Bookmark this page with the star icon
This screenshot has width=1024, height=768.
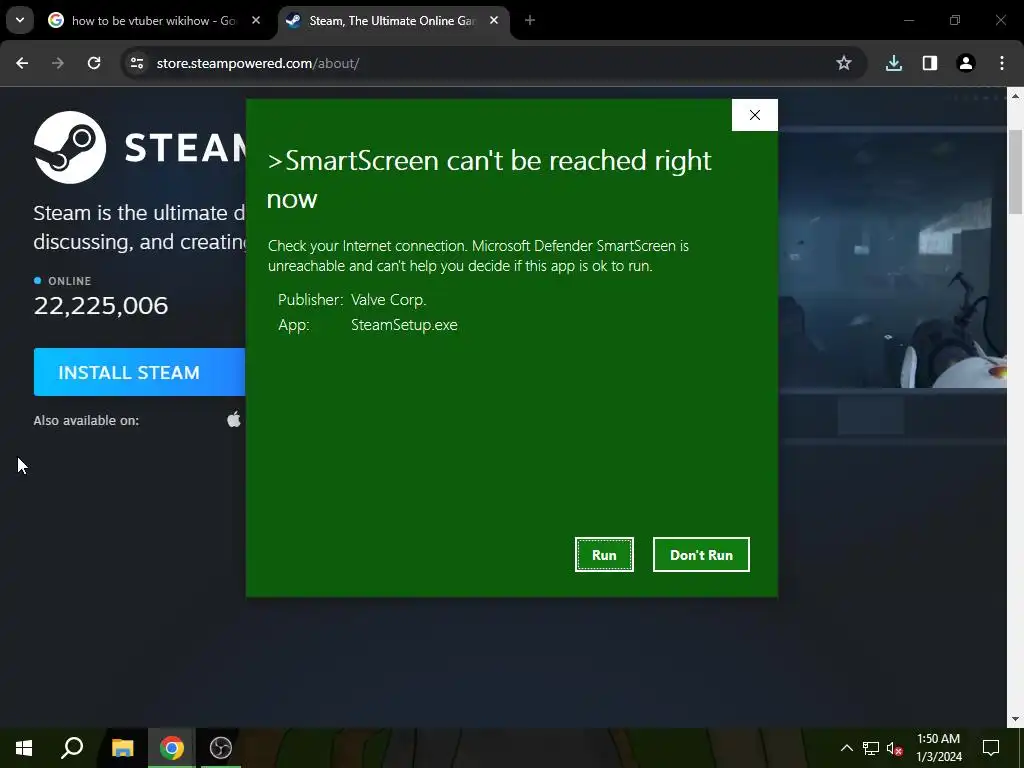pos(844,63)
